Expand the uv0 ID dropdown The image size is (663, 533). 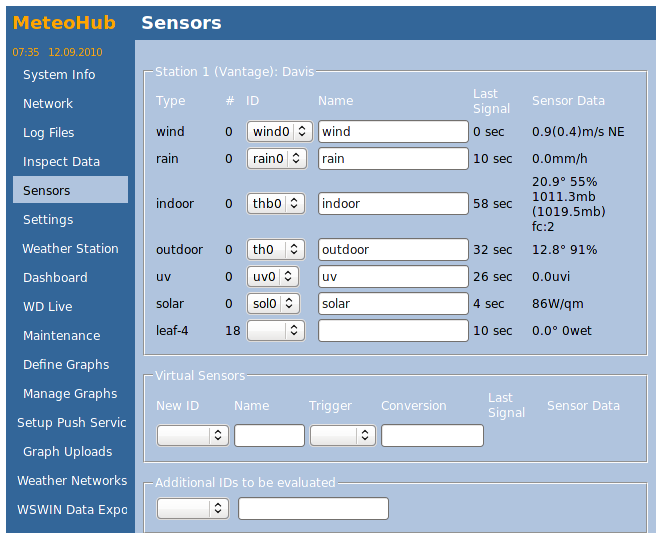[x=273, y=276]
